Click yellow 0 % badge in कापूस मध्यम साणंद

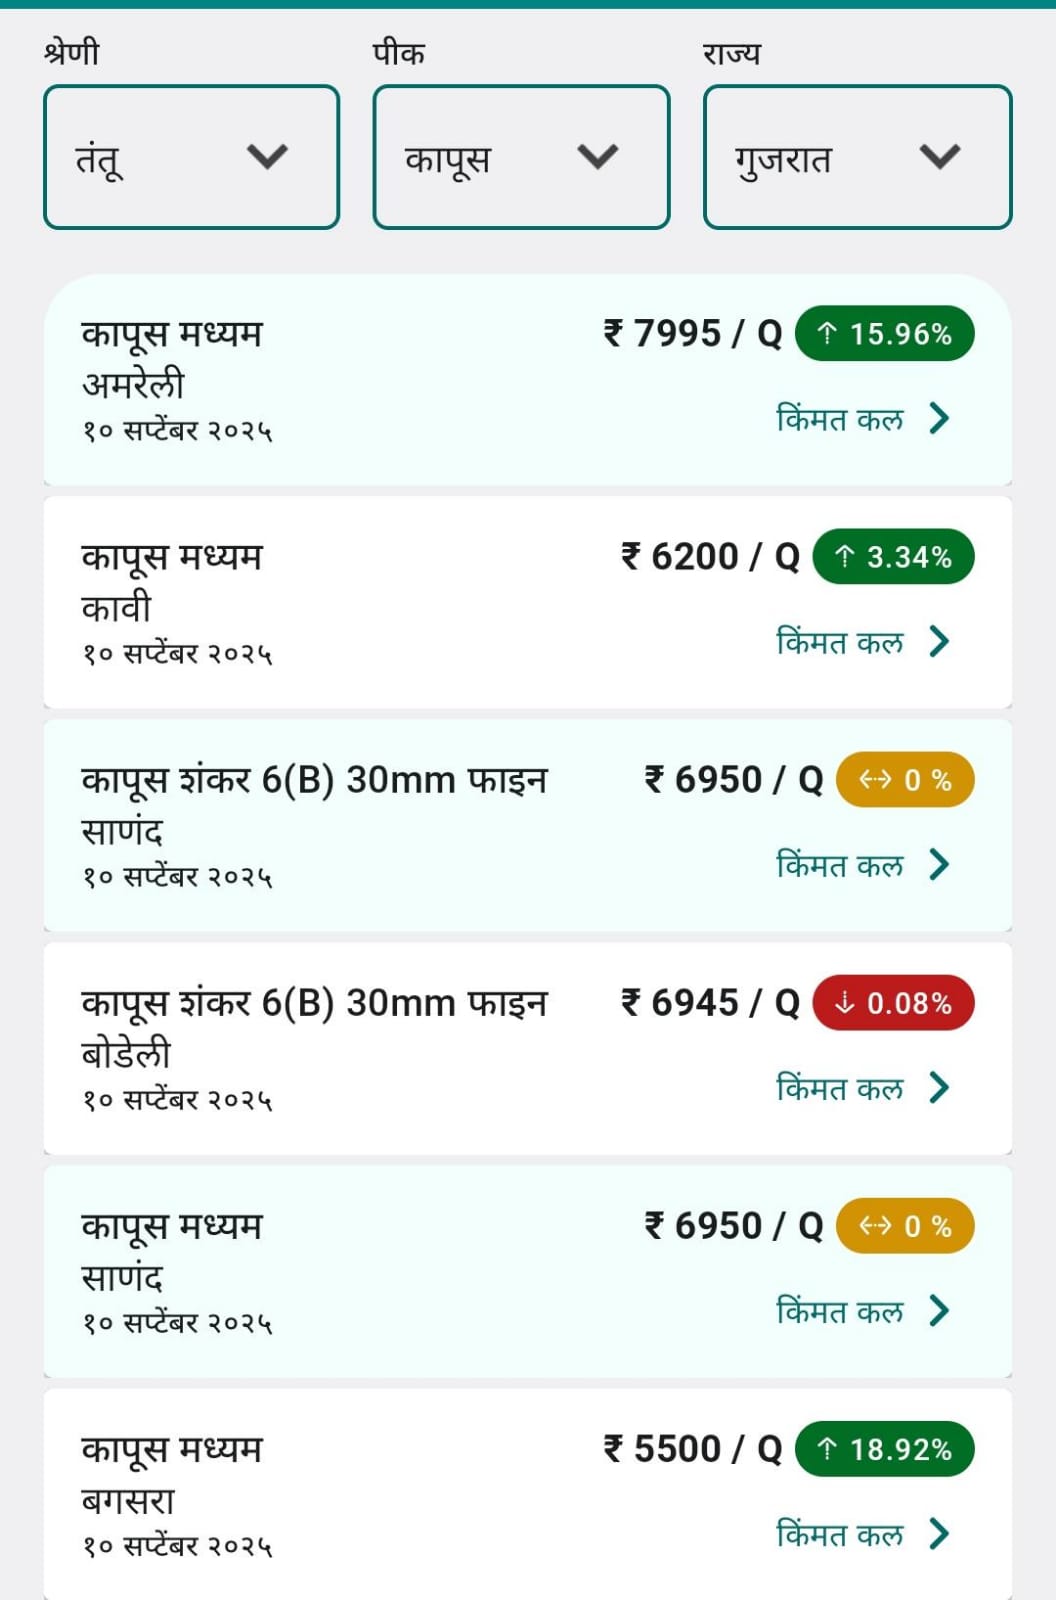click(904, 1226)
